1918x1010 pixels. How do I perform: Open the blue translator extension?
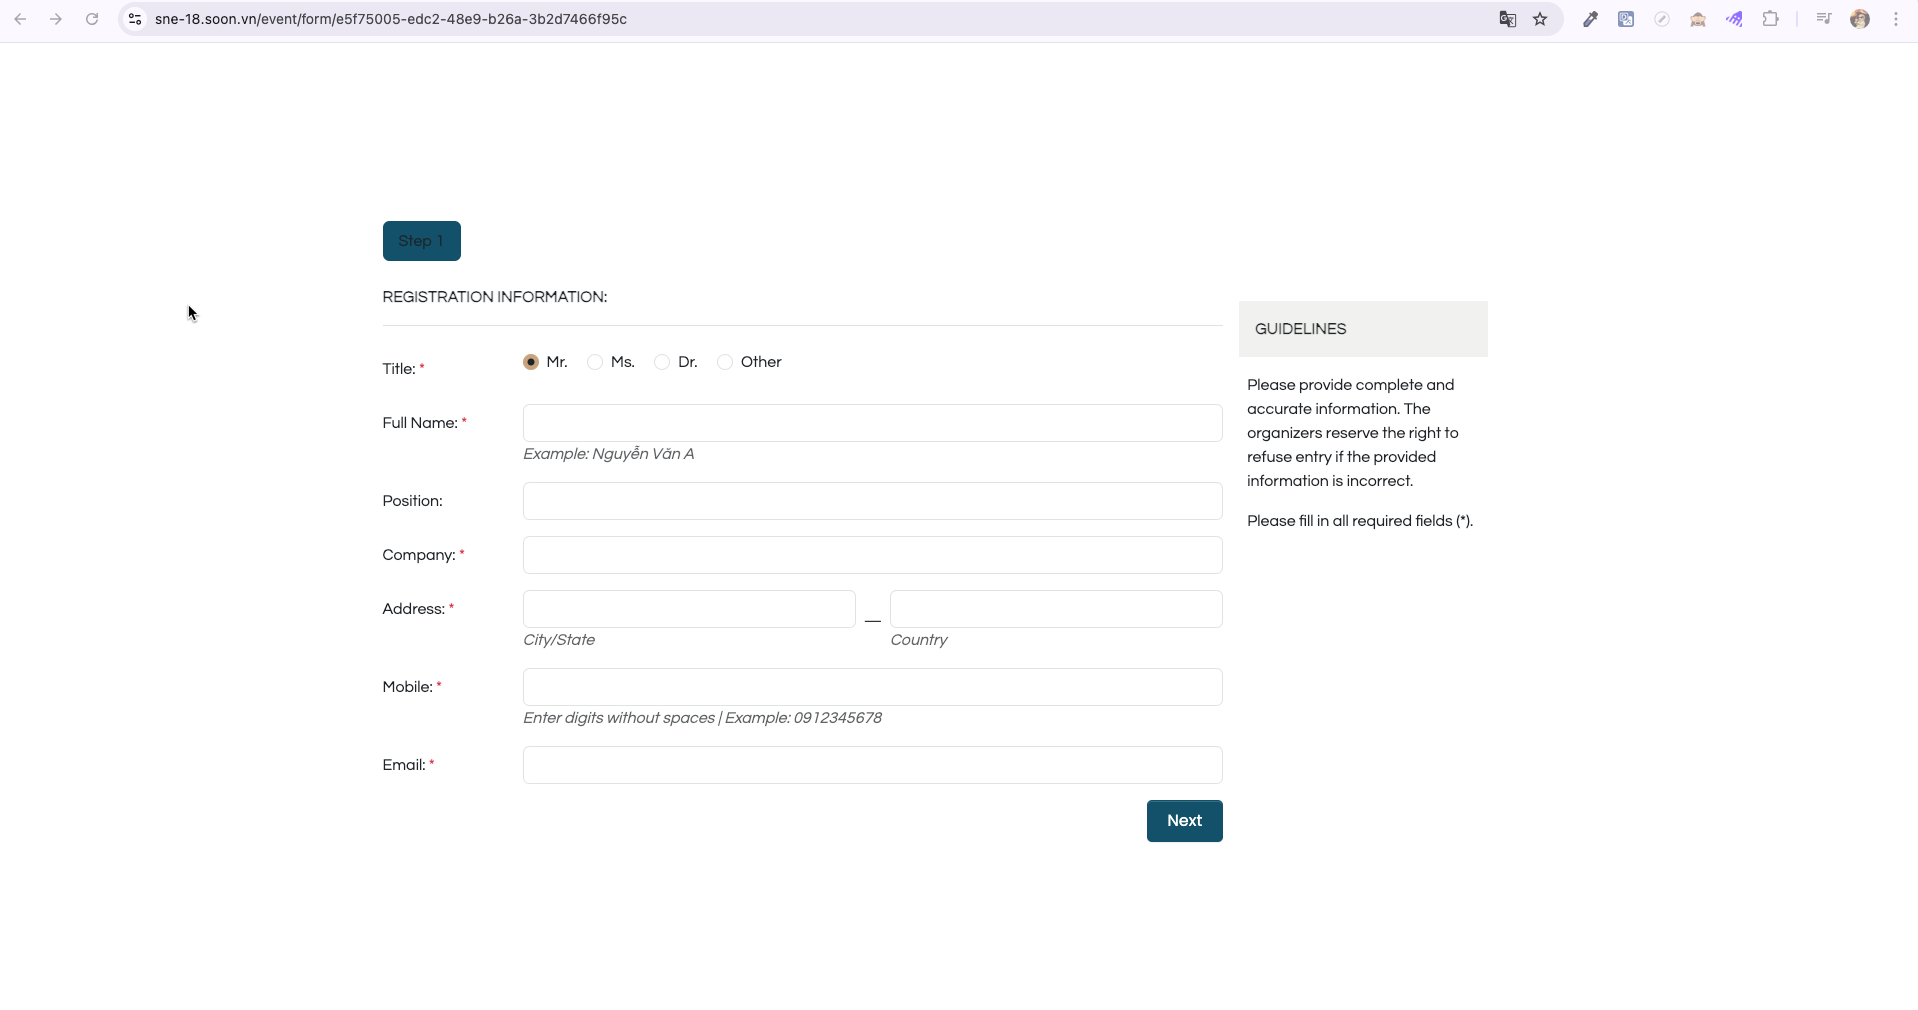click(x=1626, y=19)
